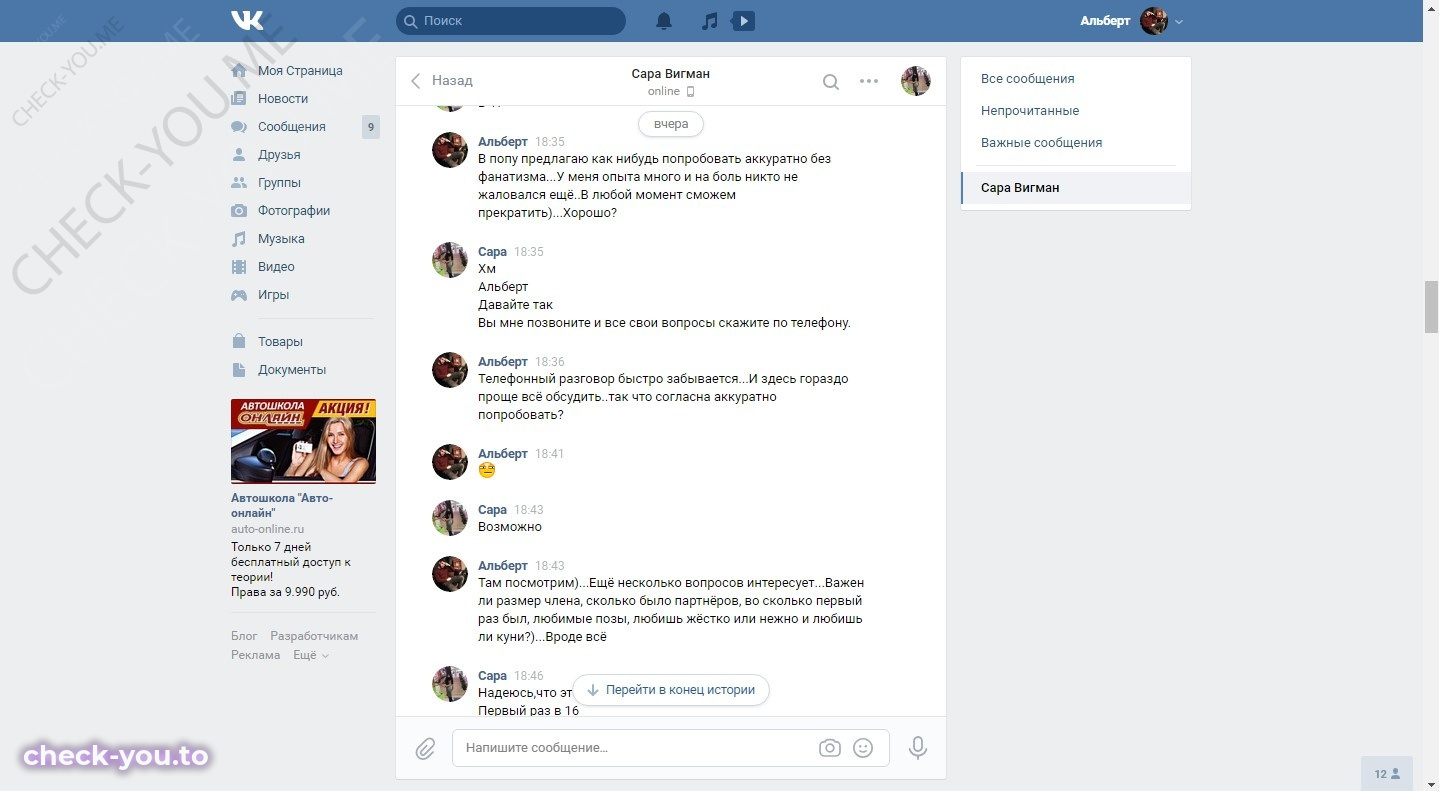
Task: Click browser vertical scrollbar thumb
Action: [1431, 308]
